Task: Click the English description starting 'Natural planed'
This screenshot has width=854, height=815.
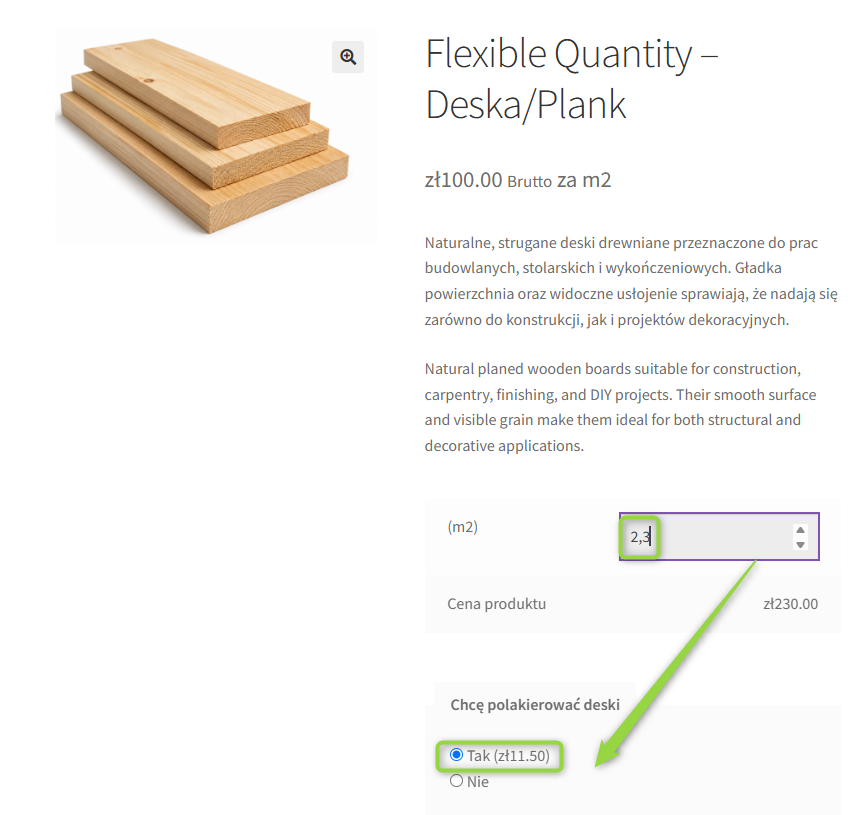Action: pyautogui.click(x=620, y=407)
